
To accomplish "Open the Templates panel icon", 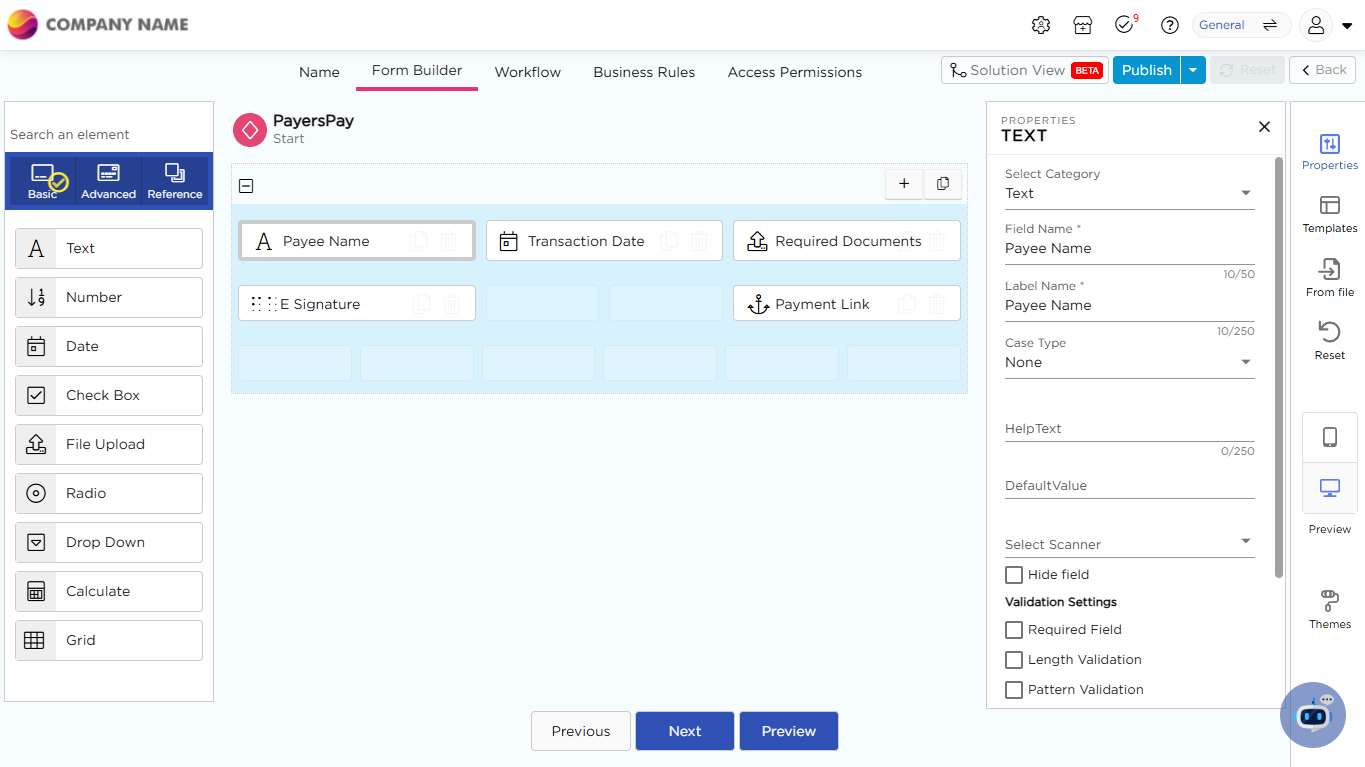I will (x=1329, y=206).
